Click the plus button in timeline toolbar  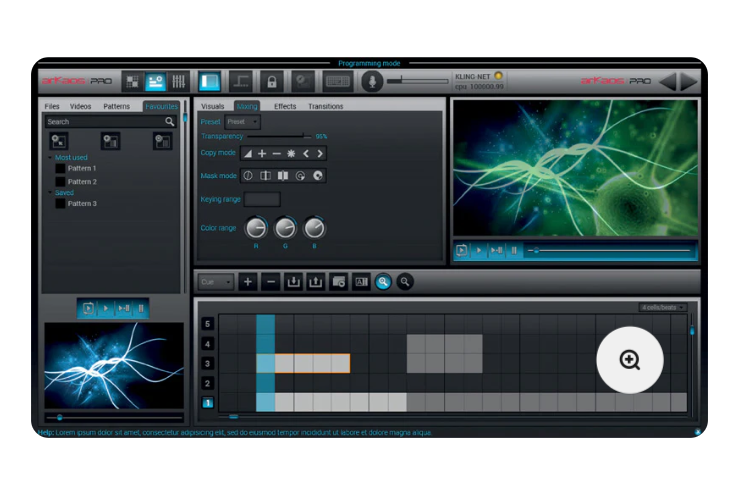(248, 282)
